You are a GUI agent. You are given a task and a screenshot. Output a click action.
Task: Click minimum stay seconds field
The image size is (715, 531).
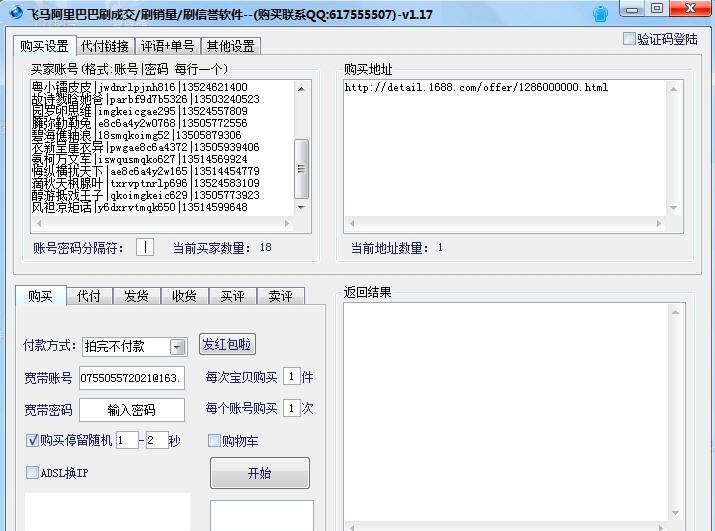[127, 440]
